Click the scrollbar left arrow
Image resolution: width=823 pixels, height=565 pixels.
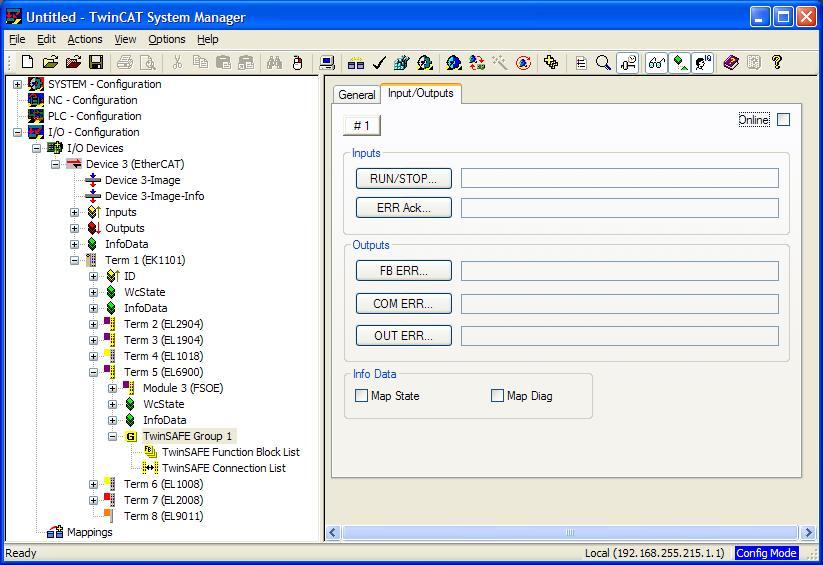[x=333, y=532]
